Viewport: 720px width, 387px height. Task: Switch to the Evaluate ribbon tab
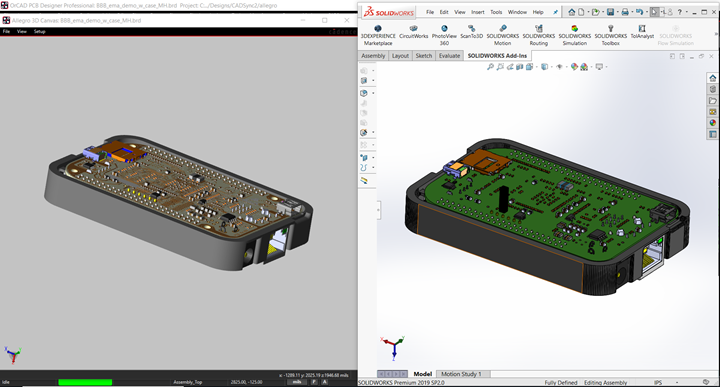coord(449,56)
